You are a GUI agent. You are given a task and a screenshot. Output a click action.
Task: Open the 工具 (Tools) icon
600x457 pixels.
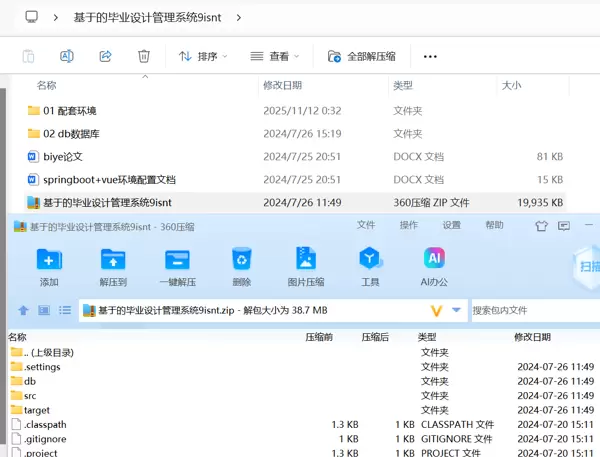point(370,261)
